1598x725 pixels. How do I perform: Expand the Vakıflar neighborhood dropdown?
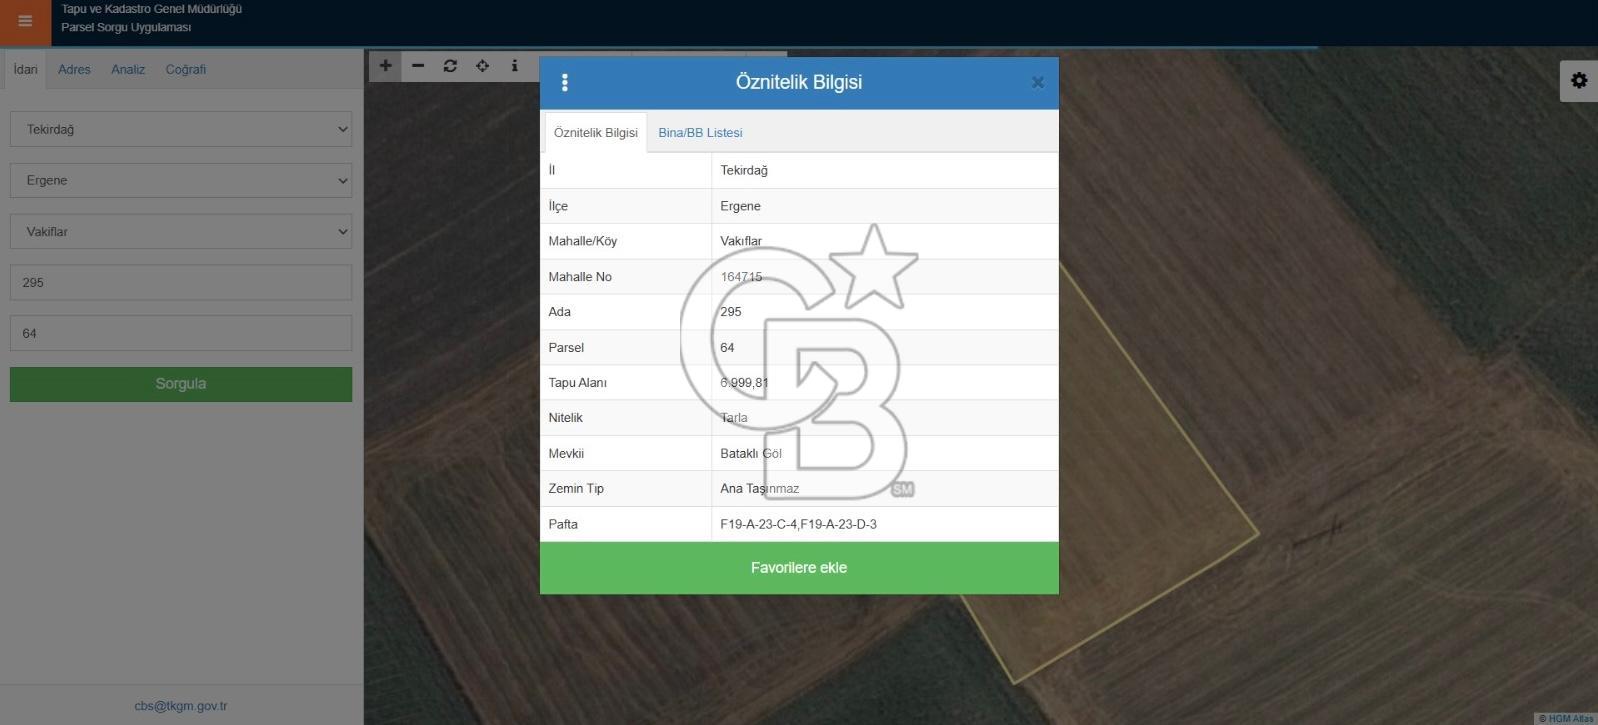pyautogui.click(x=181, y=231)
